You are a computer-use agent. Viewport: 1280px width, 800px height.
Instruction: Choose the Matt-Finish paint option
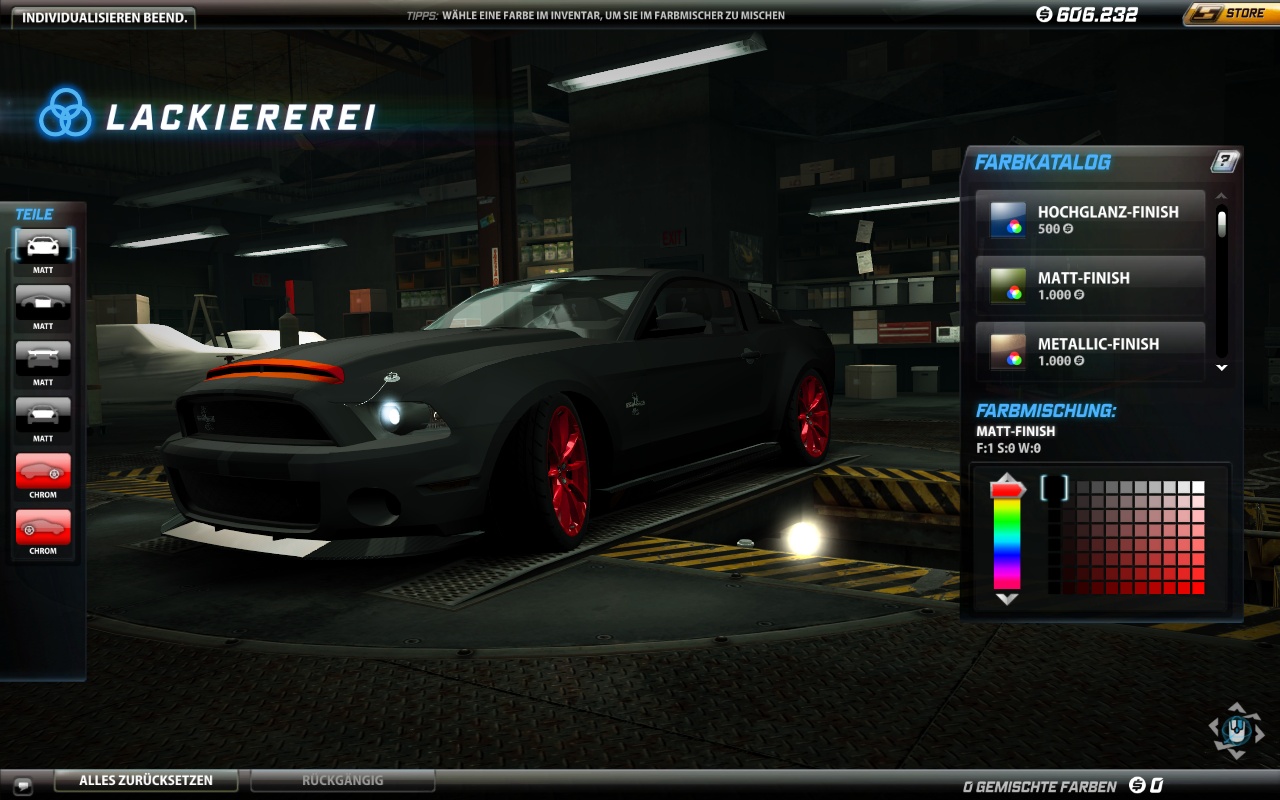1090,285
